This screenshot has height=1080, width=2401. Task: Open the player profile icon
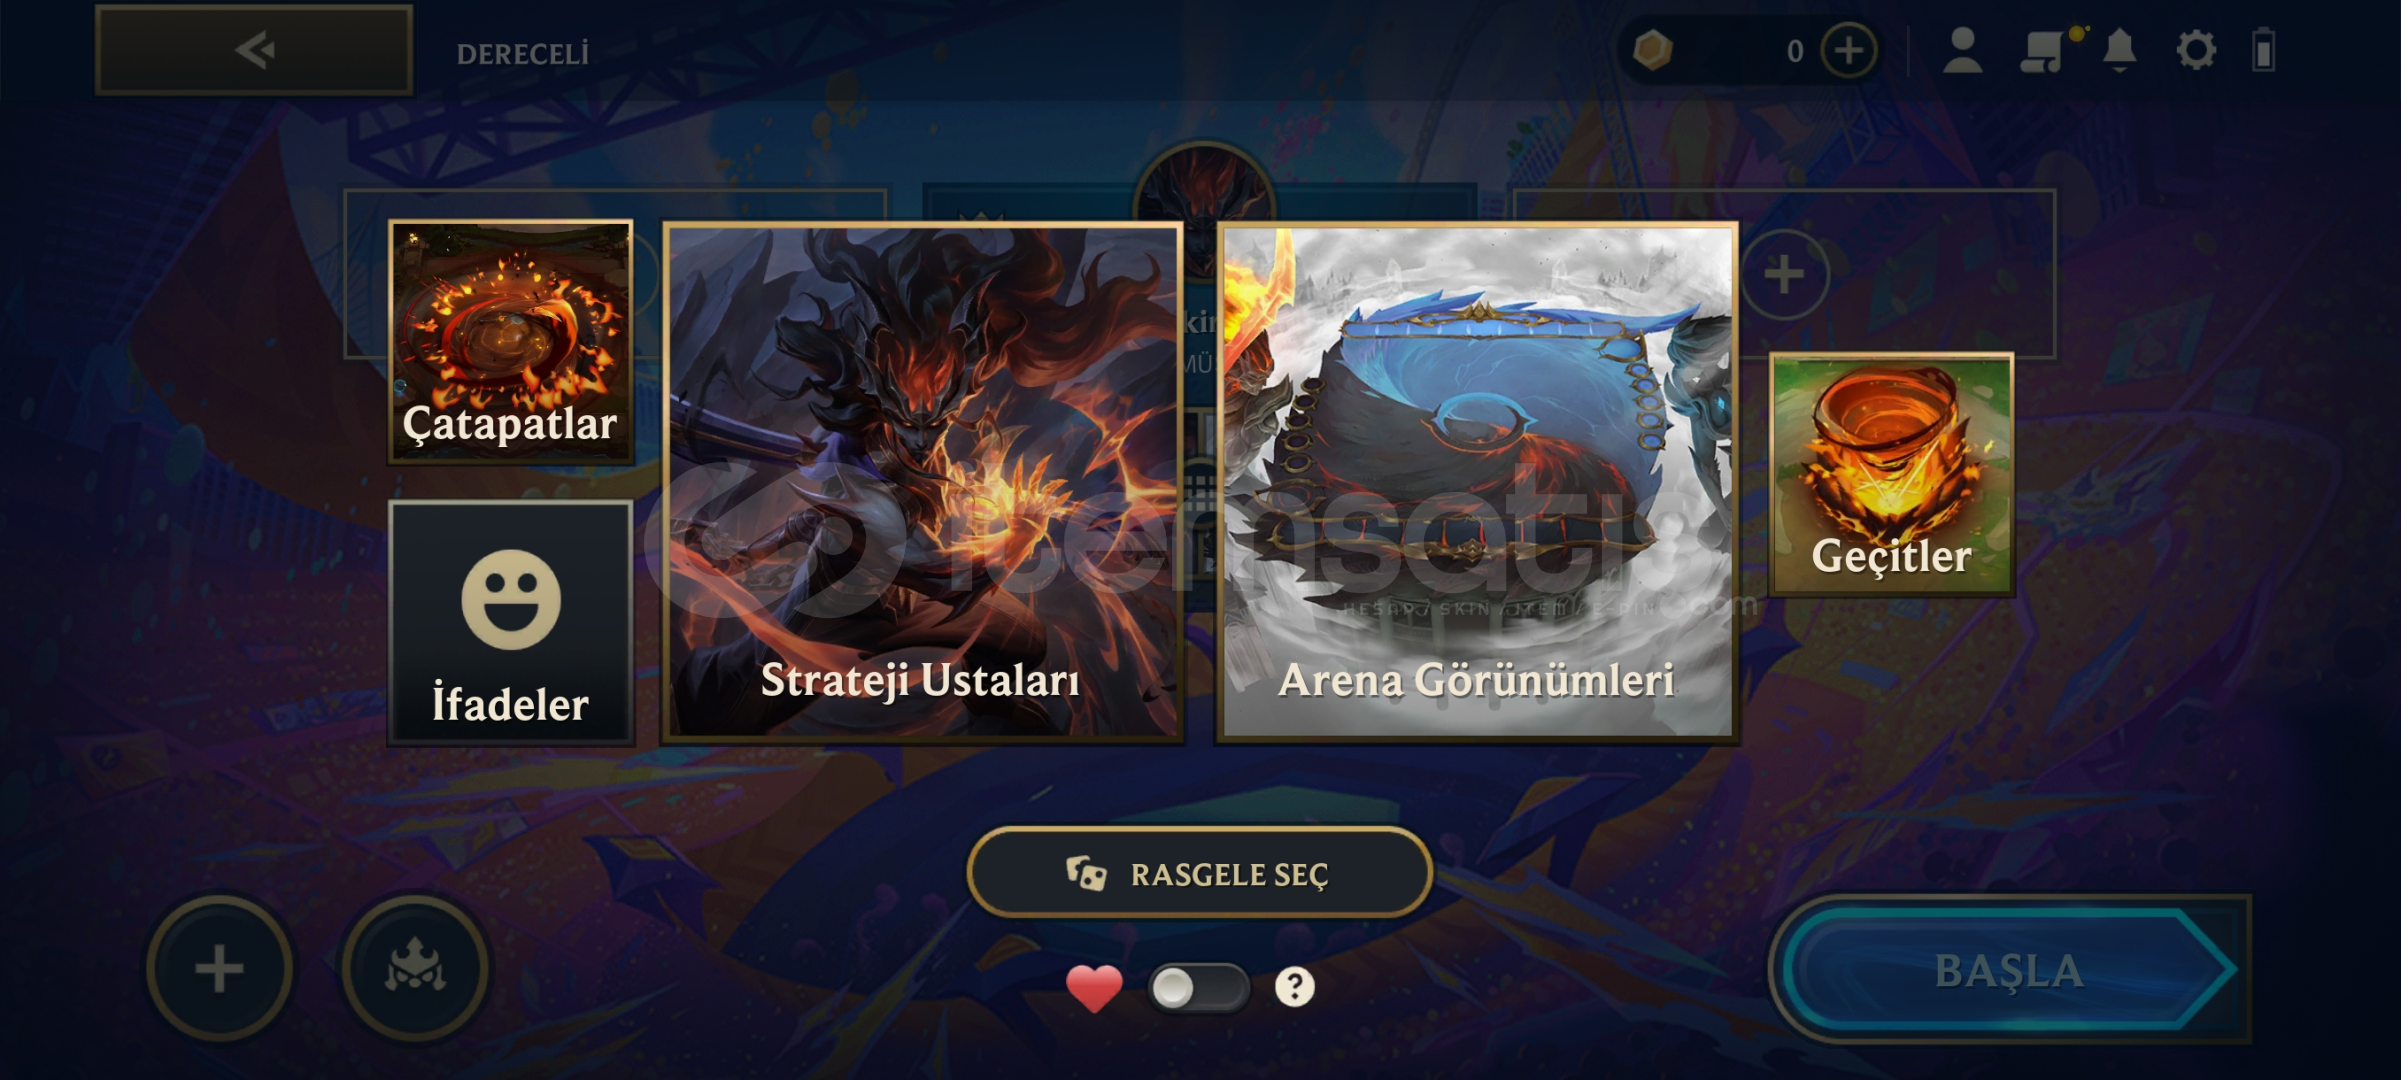(x=1962, y=50)
